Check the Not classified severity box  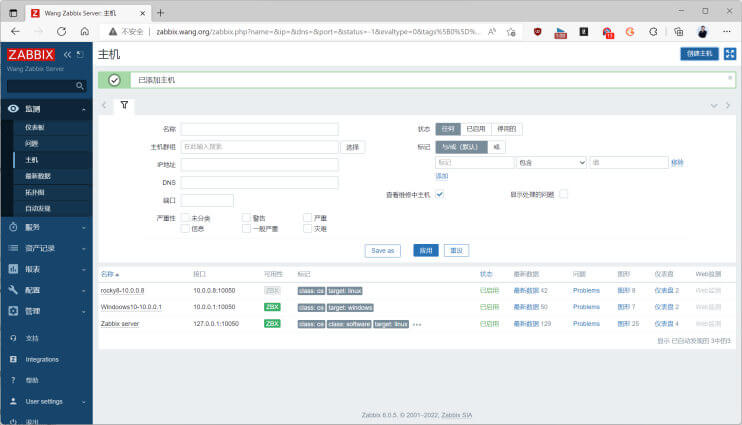coord(186,218)
